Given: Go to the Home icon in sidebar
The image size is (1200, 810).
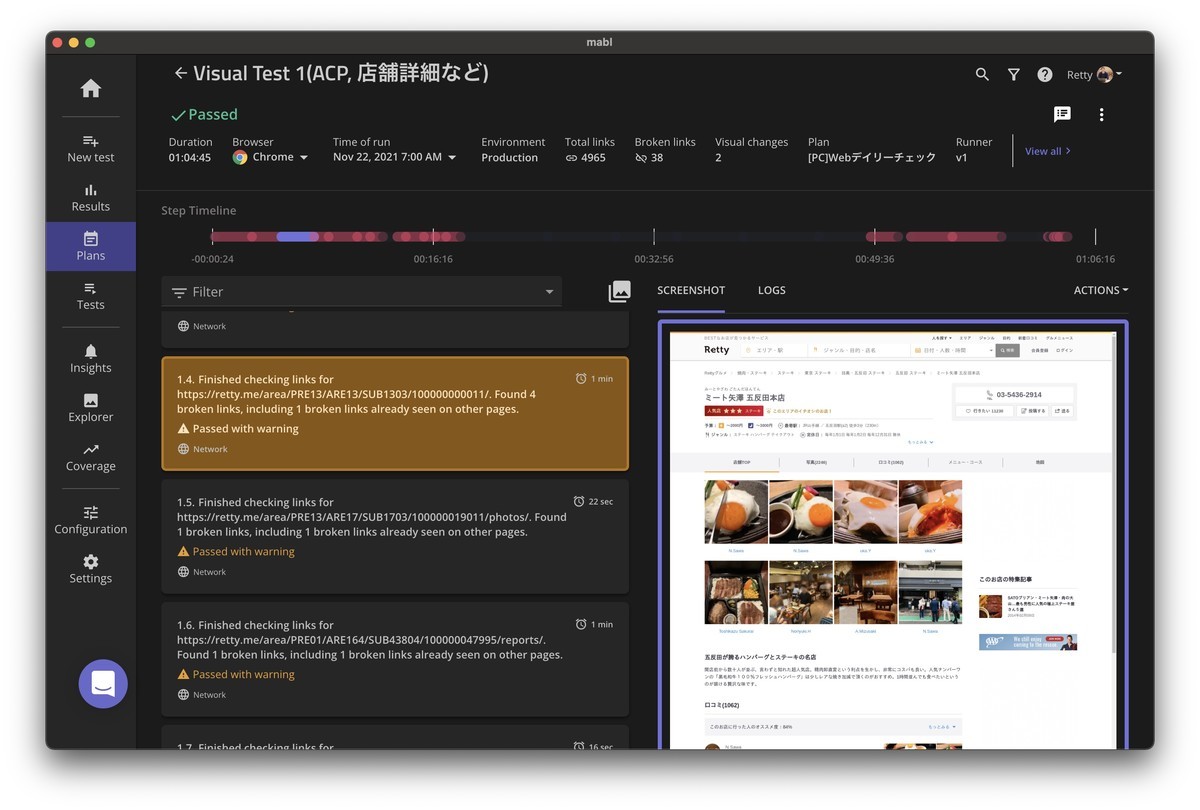Looking at the screenshot, I should tap(91, 89).
